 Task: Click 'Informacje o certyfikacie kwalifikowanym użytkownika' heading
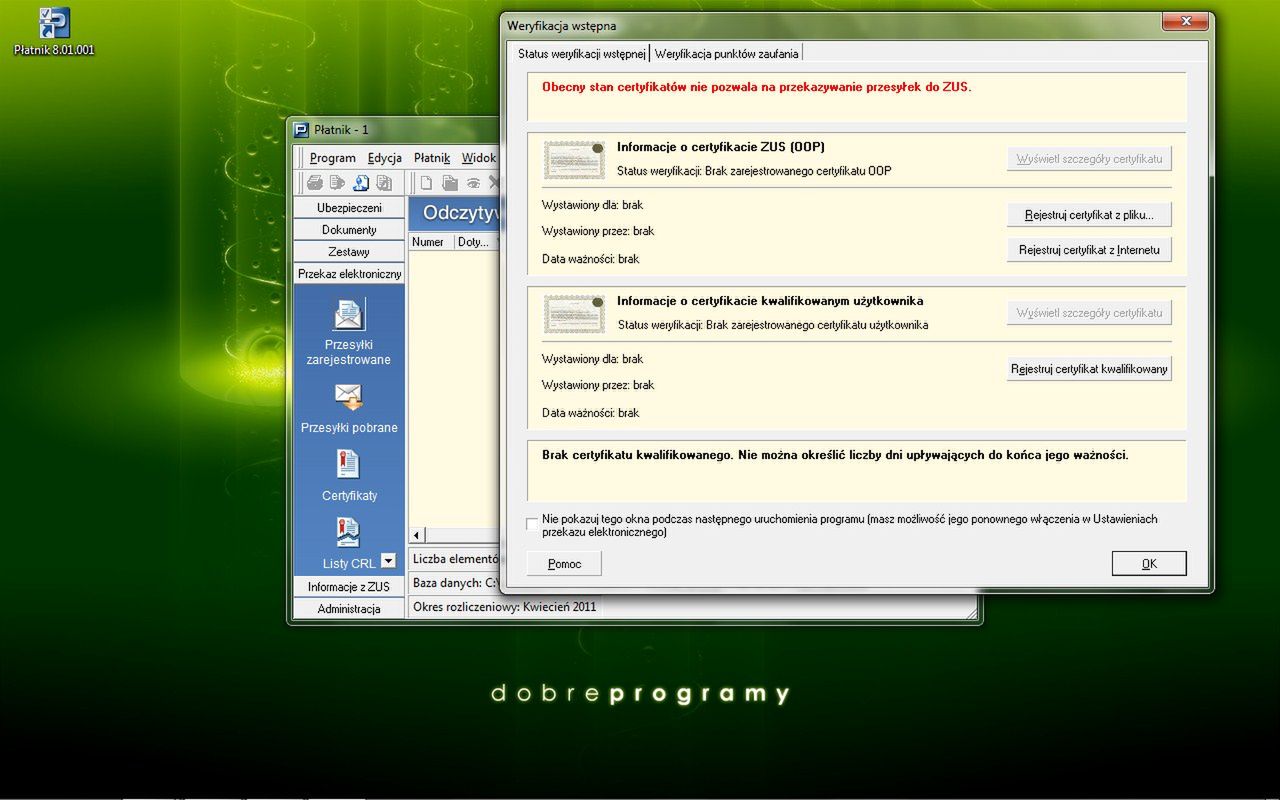(x=770, y=301)
